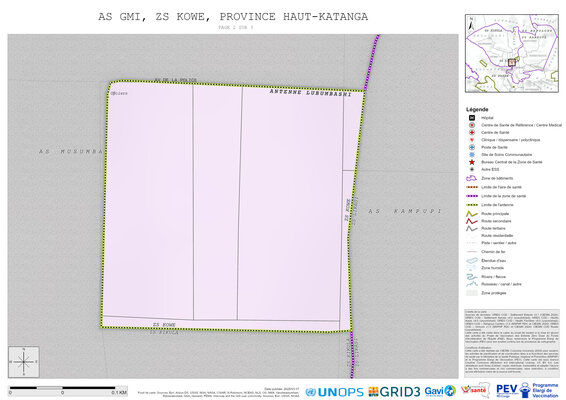Select the Étendue d'eau legend symbol
This screenshot has height=400, width=566.
tap(471, 261)
